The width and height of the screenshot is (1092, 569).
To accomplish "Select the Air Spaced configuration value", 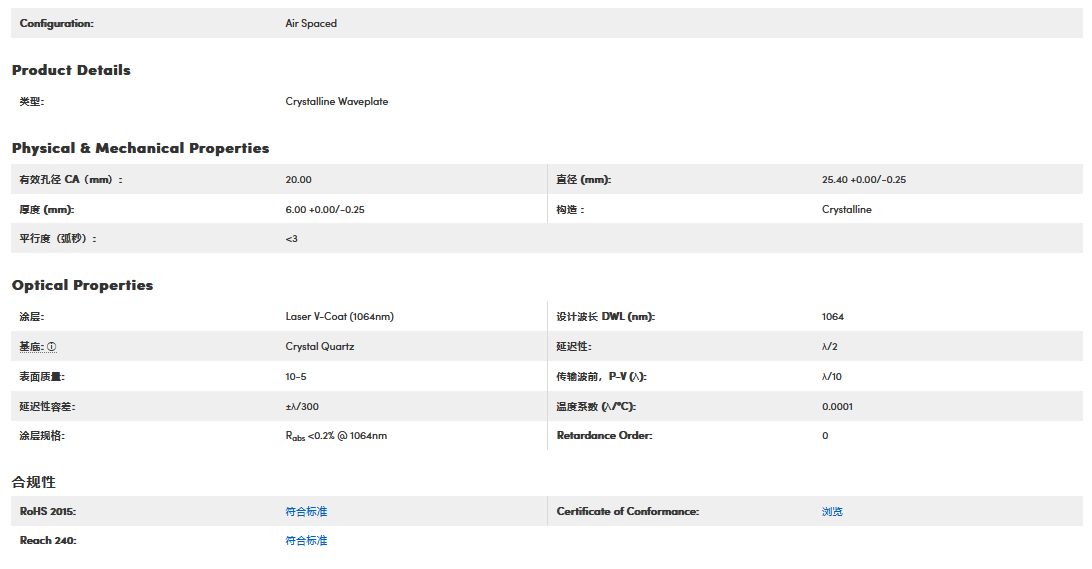I will pos(311,23).
